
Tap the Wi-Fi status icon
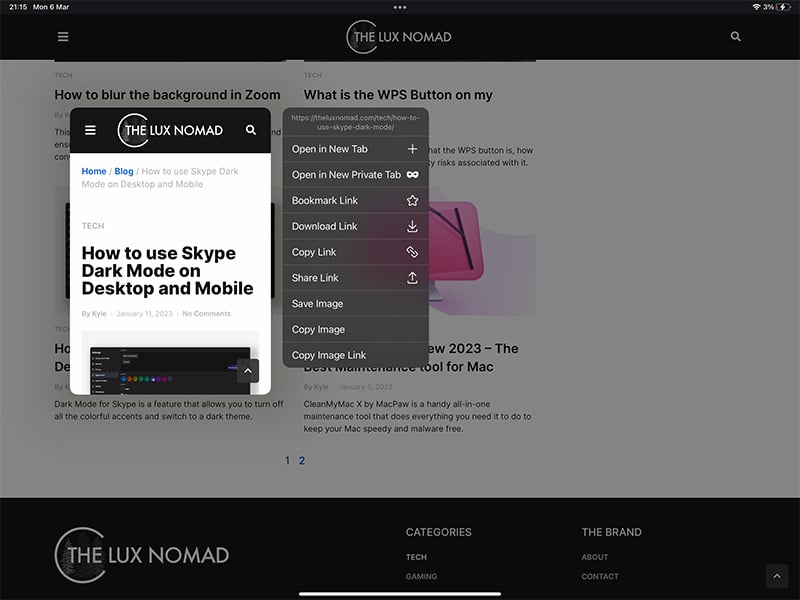756,7
